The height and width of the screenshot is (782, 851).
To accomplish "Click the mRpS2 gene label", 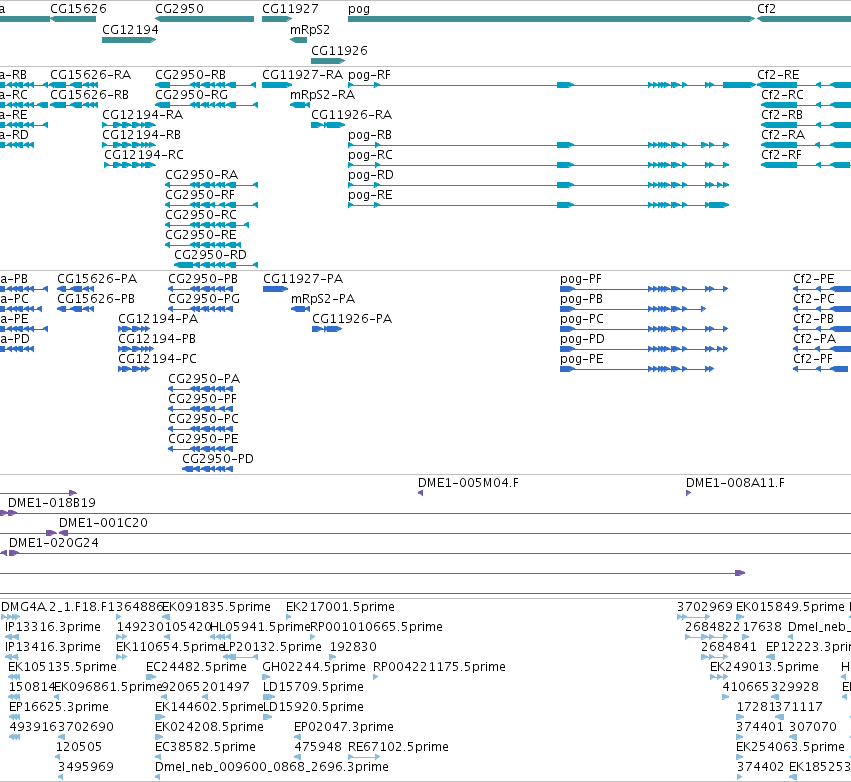I will coord(310,29).
